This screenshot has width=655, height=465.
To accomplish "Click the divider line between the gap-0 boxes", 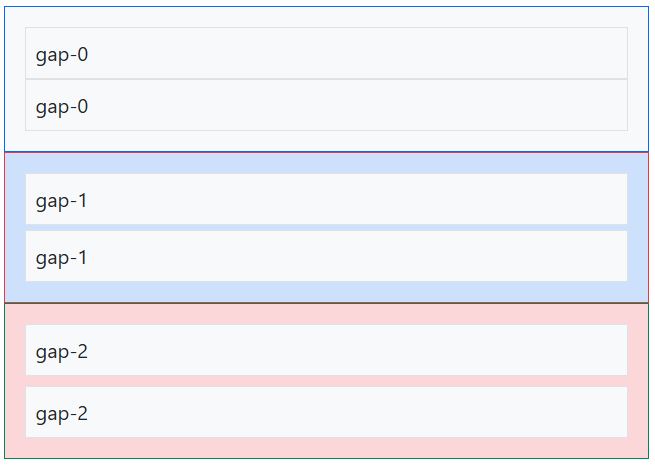I will point(326,79).
